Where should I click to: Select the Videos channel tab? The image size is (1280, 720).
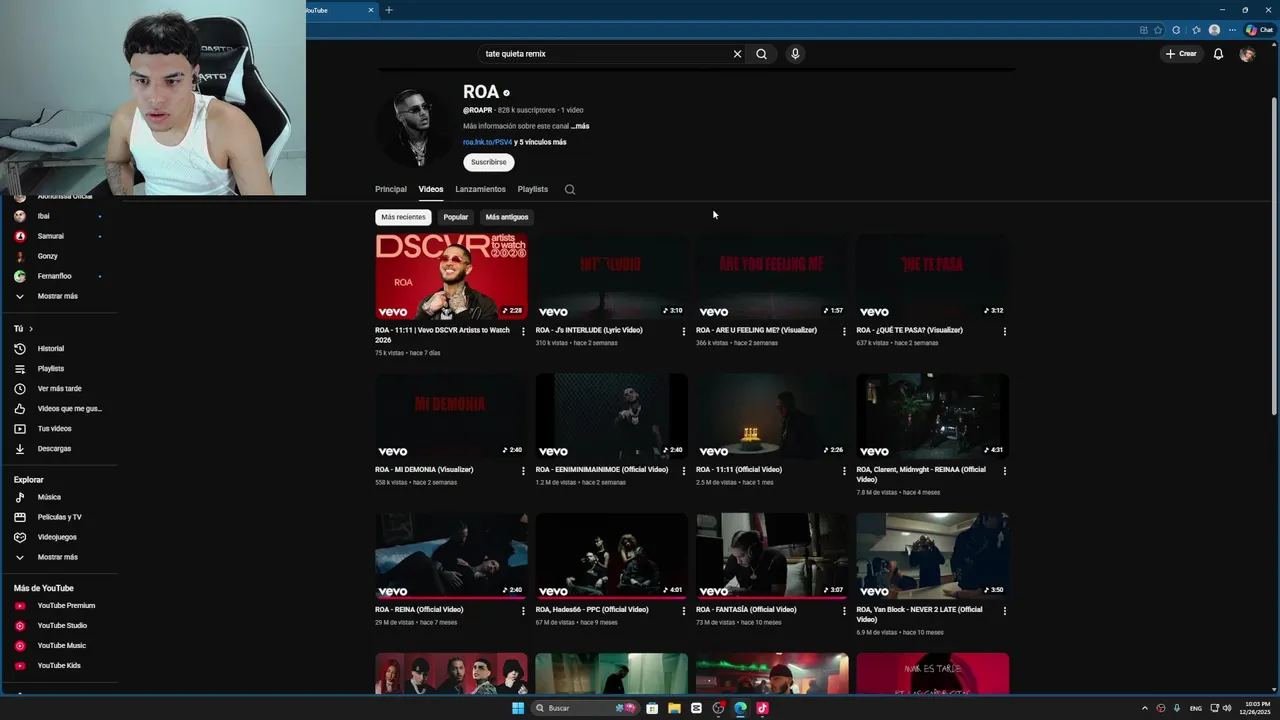431,189
